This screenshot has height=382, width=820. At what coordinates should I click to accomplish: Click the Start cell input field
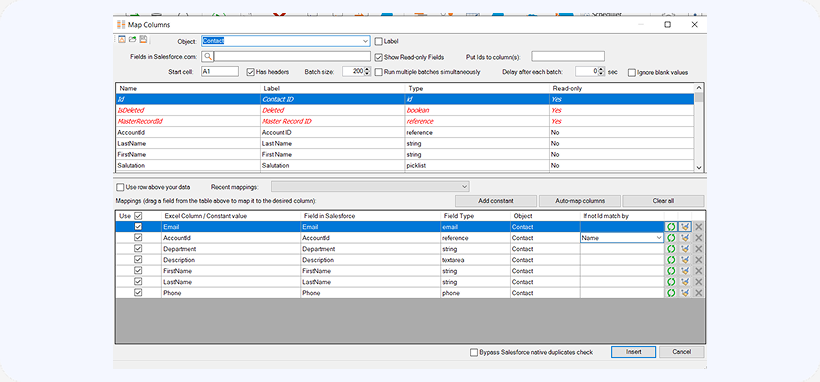click(220, 72)
